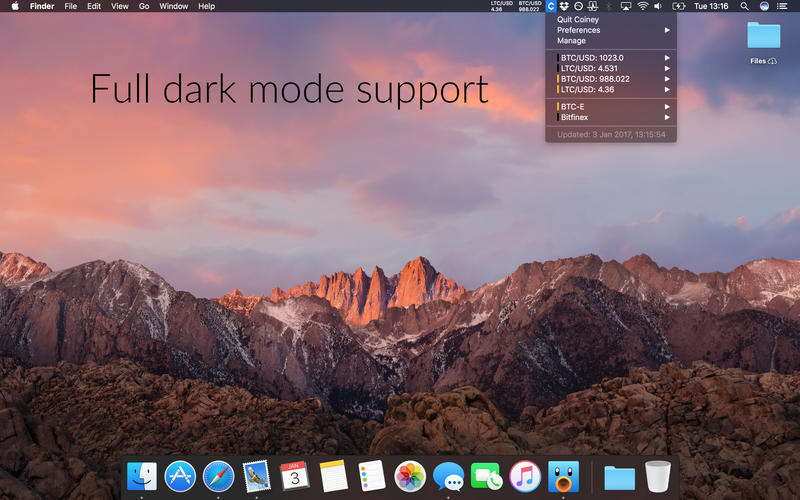
Task: Open Mail from the Dock
Action: coord(257,476)
